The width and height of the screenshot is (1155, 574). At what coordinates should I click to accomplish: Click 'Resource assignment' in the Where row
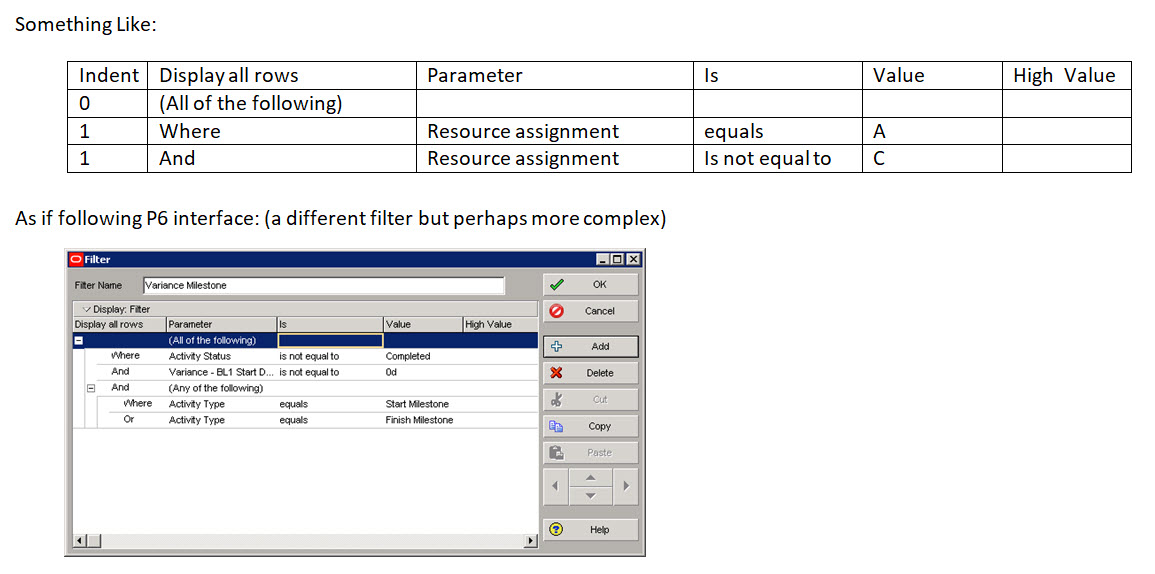[523, 132]
